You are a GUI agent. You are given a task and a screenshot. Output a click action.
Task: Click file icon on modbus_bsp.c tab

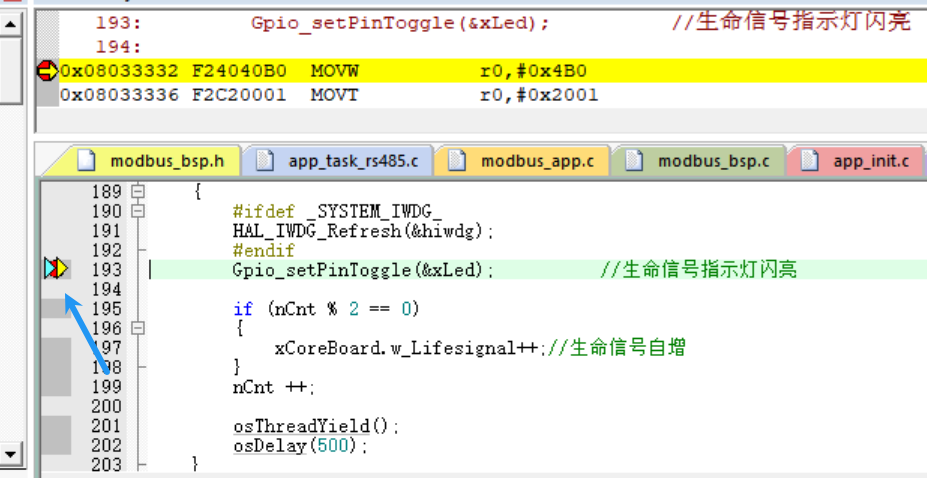point(634,161)
